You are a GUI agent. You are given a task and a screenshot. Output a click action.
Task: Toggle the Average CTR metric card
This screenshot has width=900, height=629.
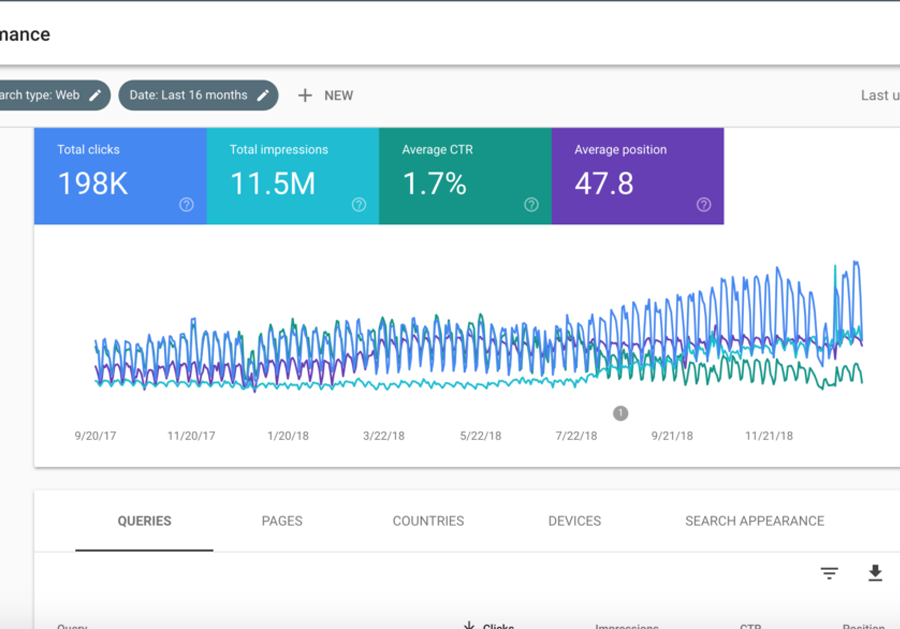pos(465,176)
